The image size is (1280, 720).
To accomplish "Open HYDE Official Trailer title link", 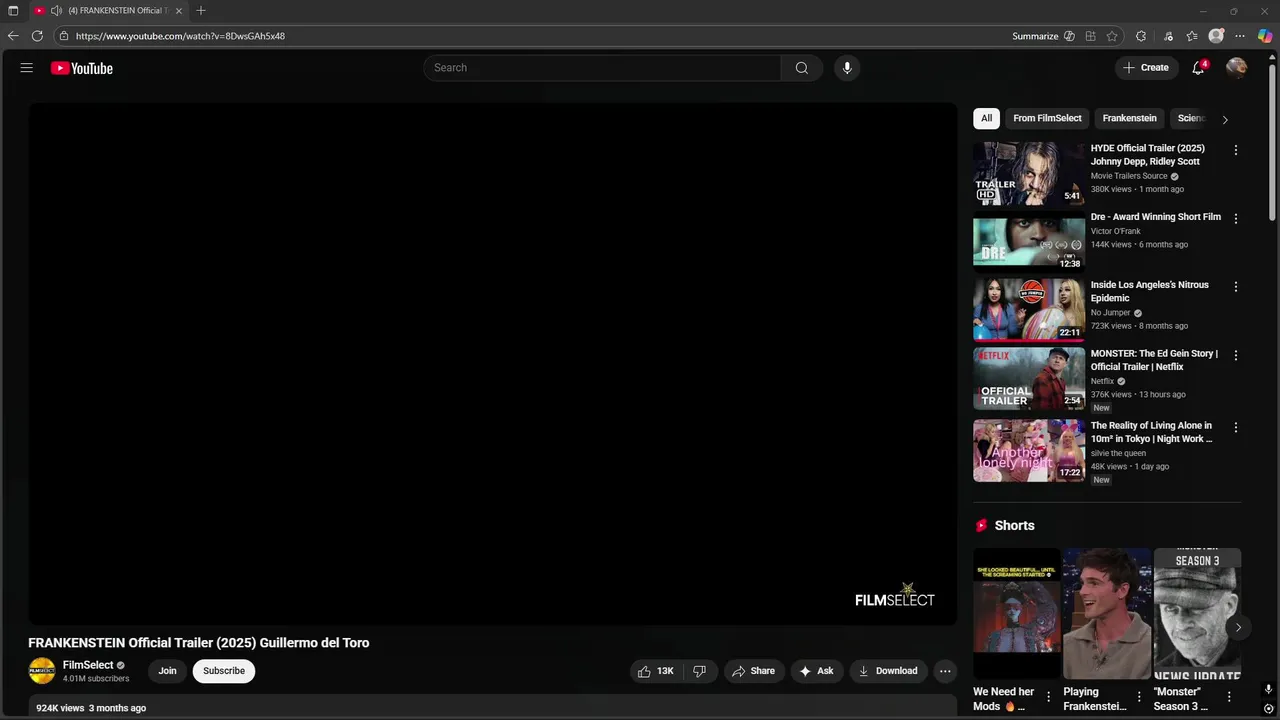I will (x=1148, y=155).
